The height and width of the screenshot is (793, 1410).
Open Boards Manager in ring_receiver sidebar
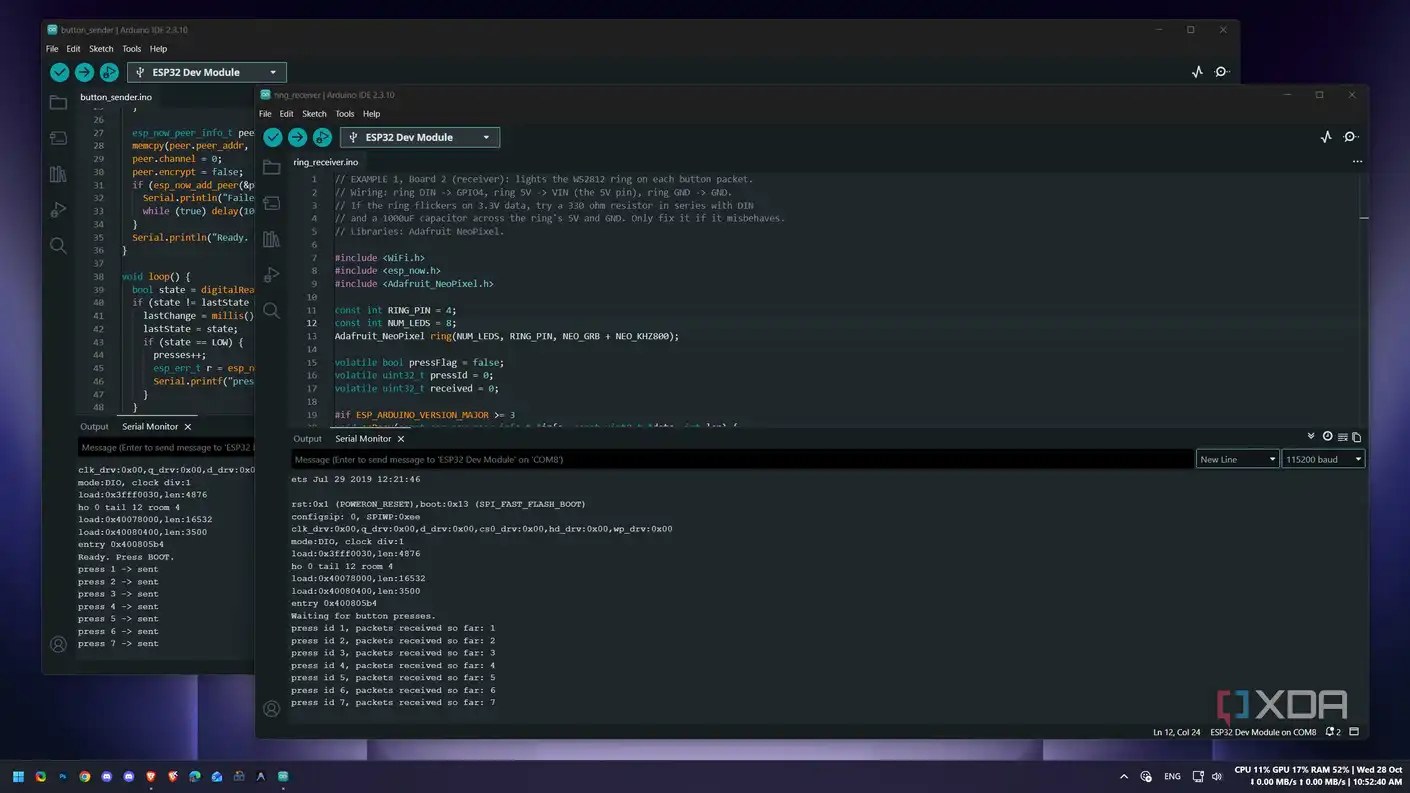(x=271, y=204)
